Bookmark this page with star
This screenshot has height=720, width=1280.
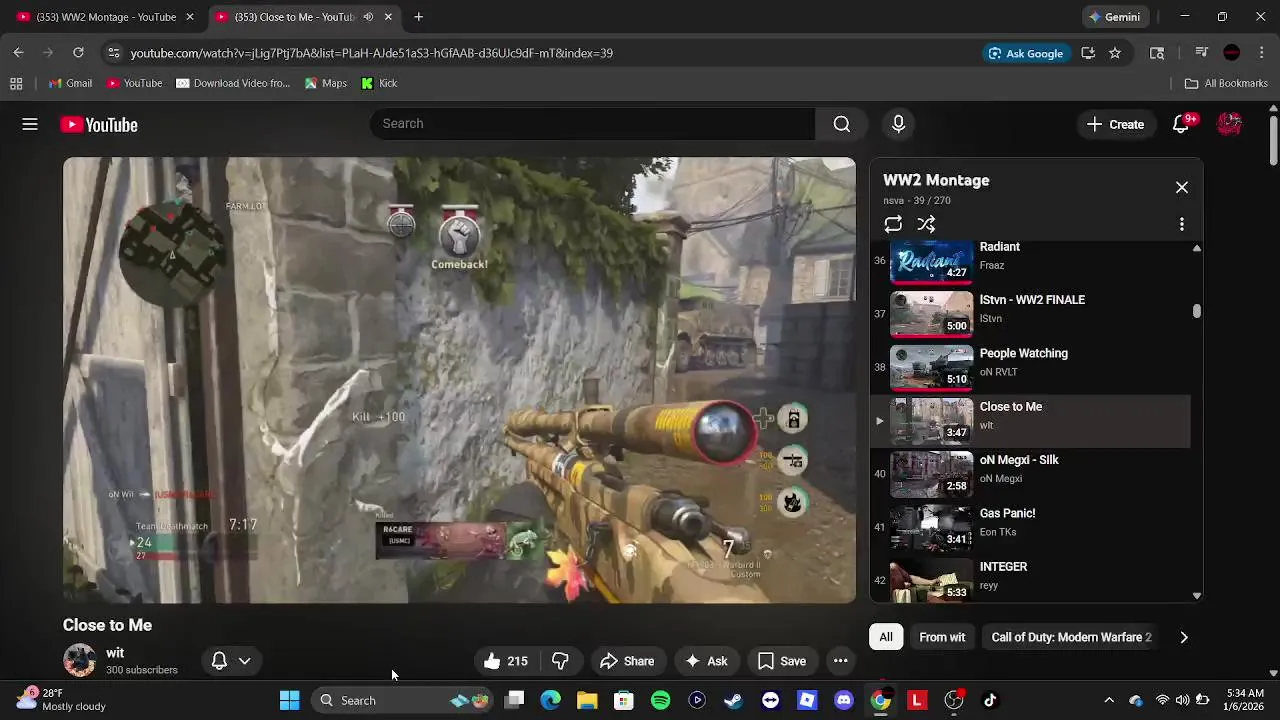click(x=1115, y=53)
